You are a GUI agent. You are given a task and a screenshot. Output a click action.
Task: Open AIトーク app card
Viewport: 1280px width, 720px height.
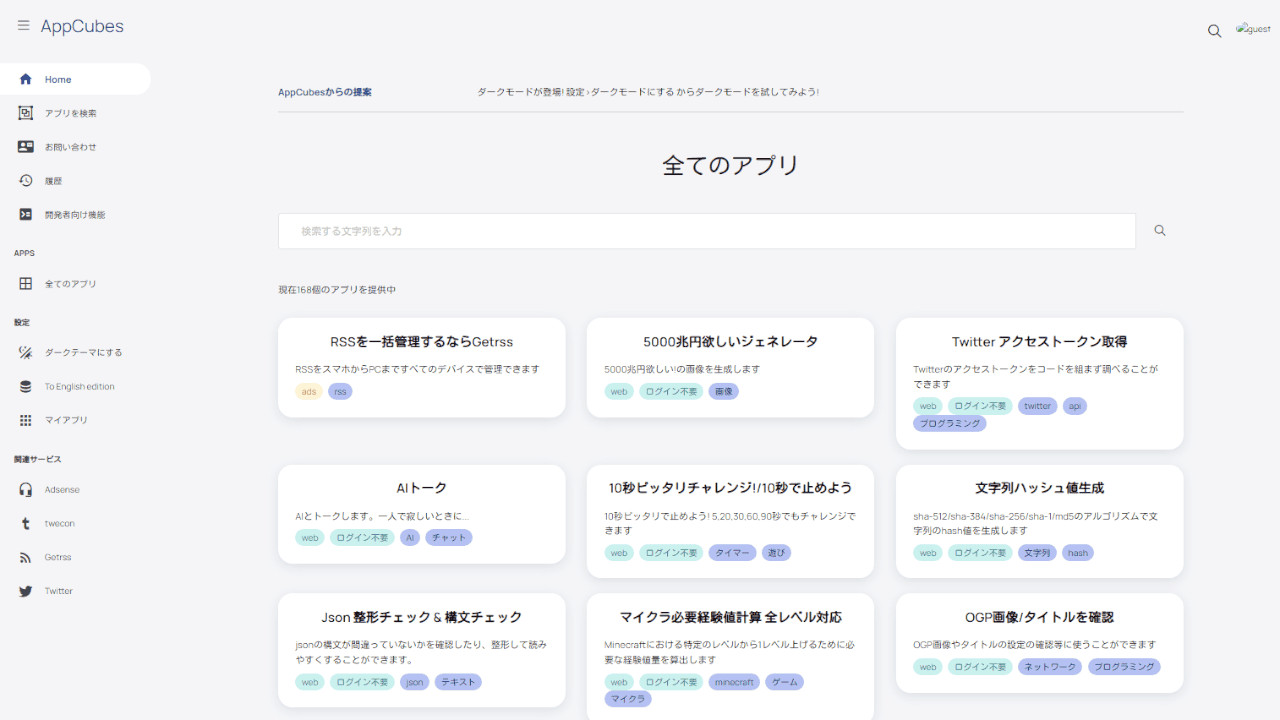click(421, 514)
